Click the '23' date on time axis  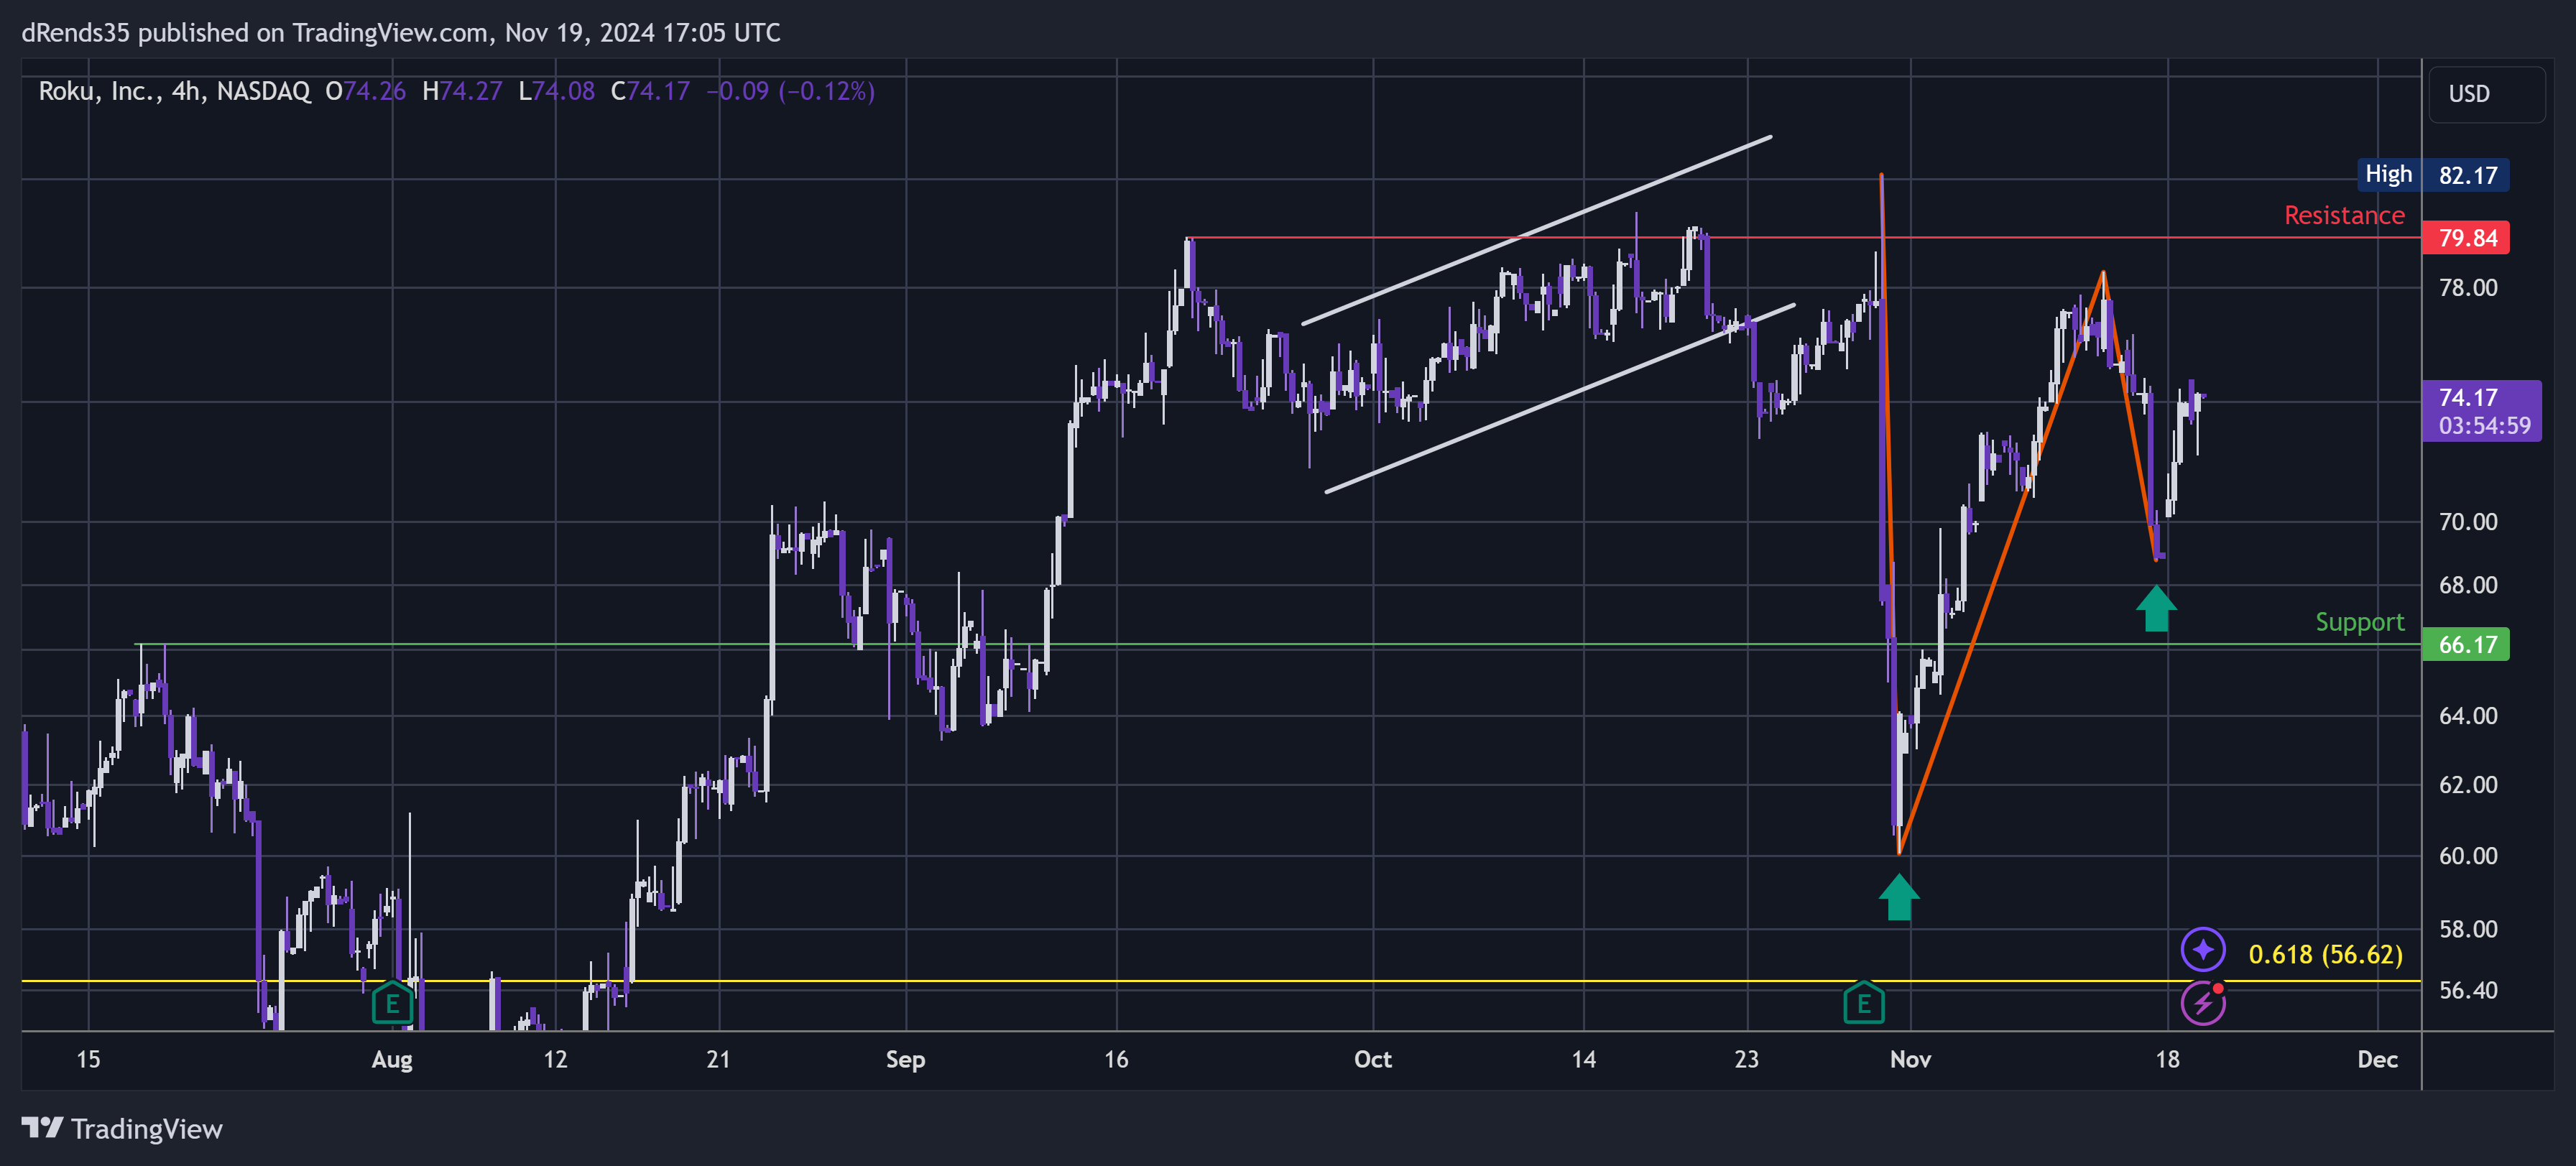coord(1746,1060)
